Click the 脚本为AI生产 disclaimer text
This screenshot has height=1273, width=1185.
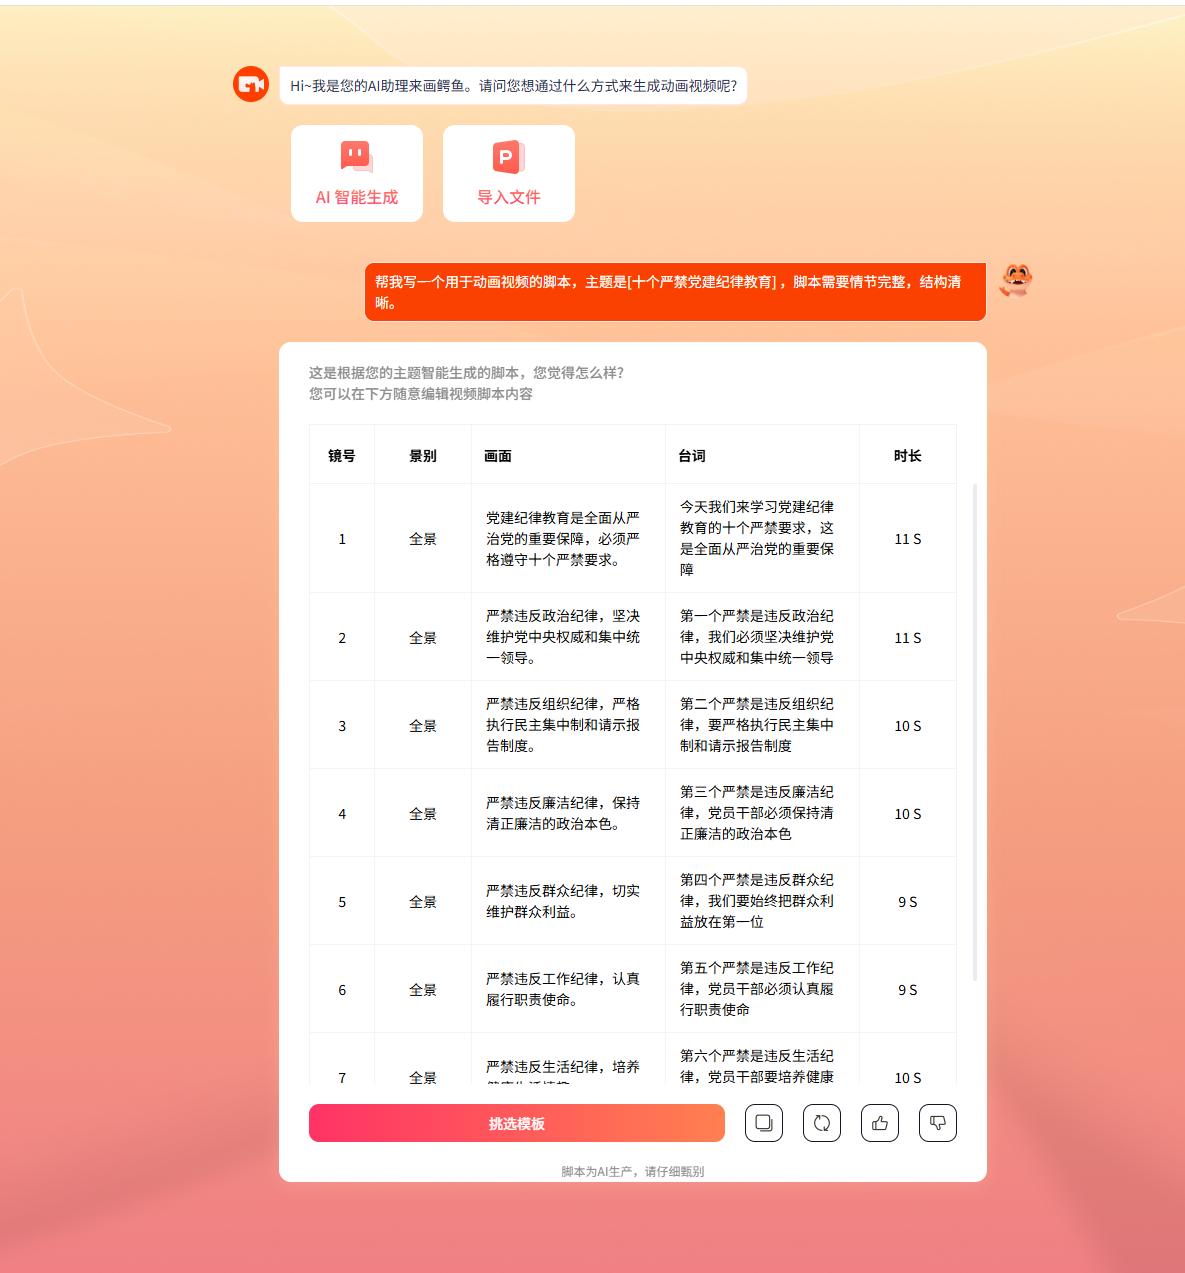pyautogui.click(x=633, y=1171)
